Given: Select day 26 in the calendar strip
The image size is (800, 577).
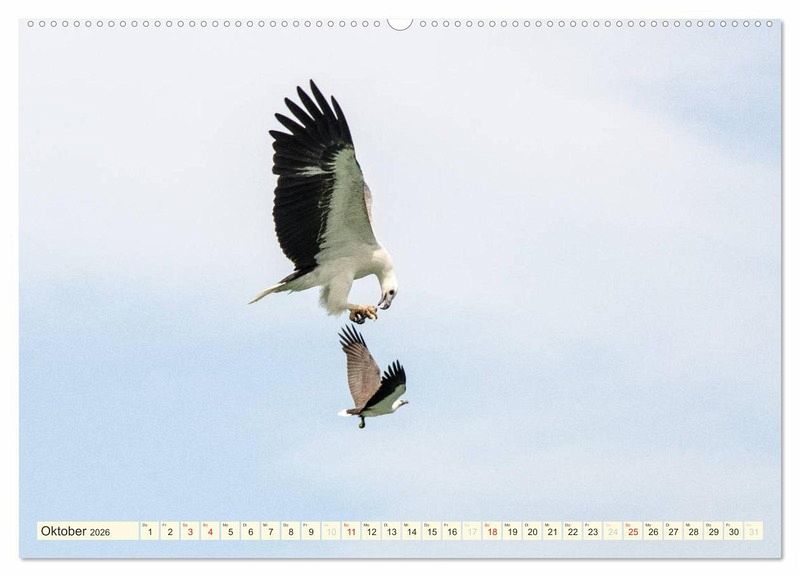Looking at the screenshot, I should [x=654, y=531].
